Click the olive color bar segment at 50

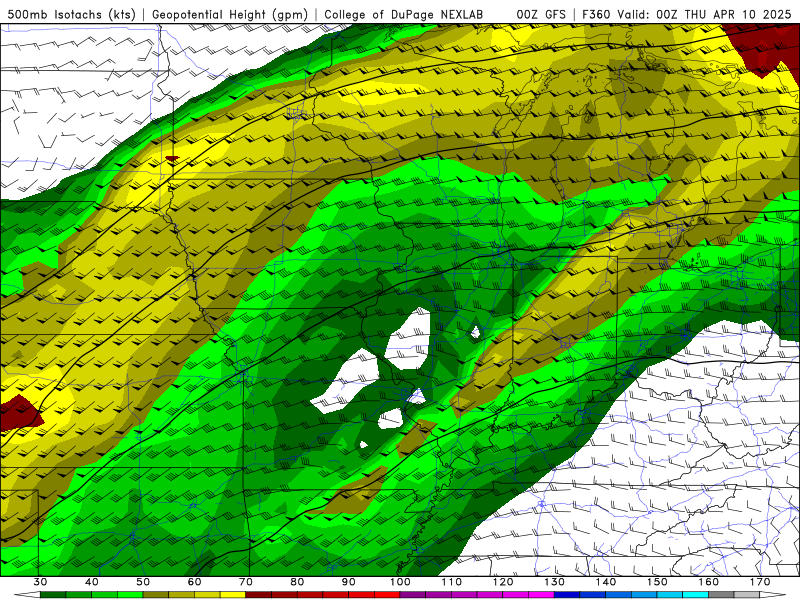click(156, 595)
